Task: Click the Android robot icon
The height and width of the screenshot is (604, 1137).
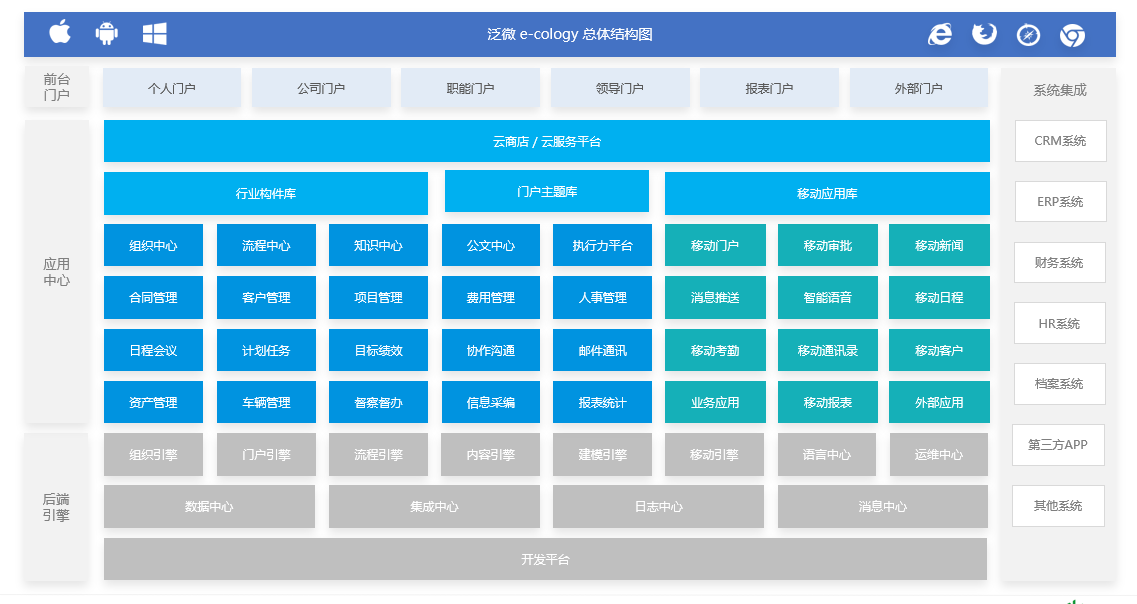Action: coord(107,33)
